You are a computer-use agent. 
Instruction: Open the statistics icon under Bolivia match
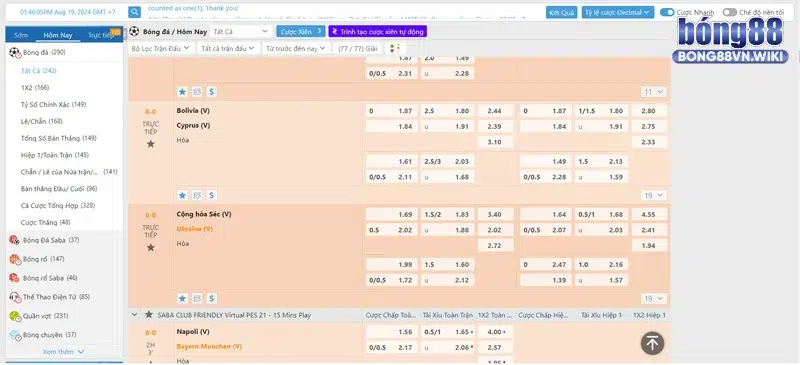(x=197, y=195)
